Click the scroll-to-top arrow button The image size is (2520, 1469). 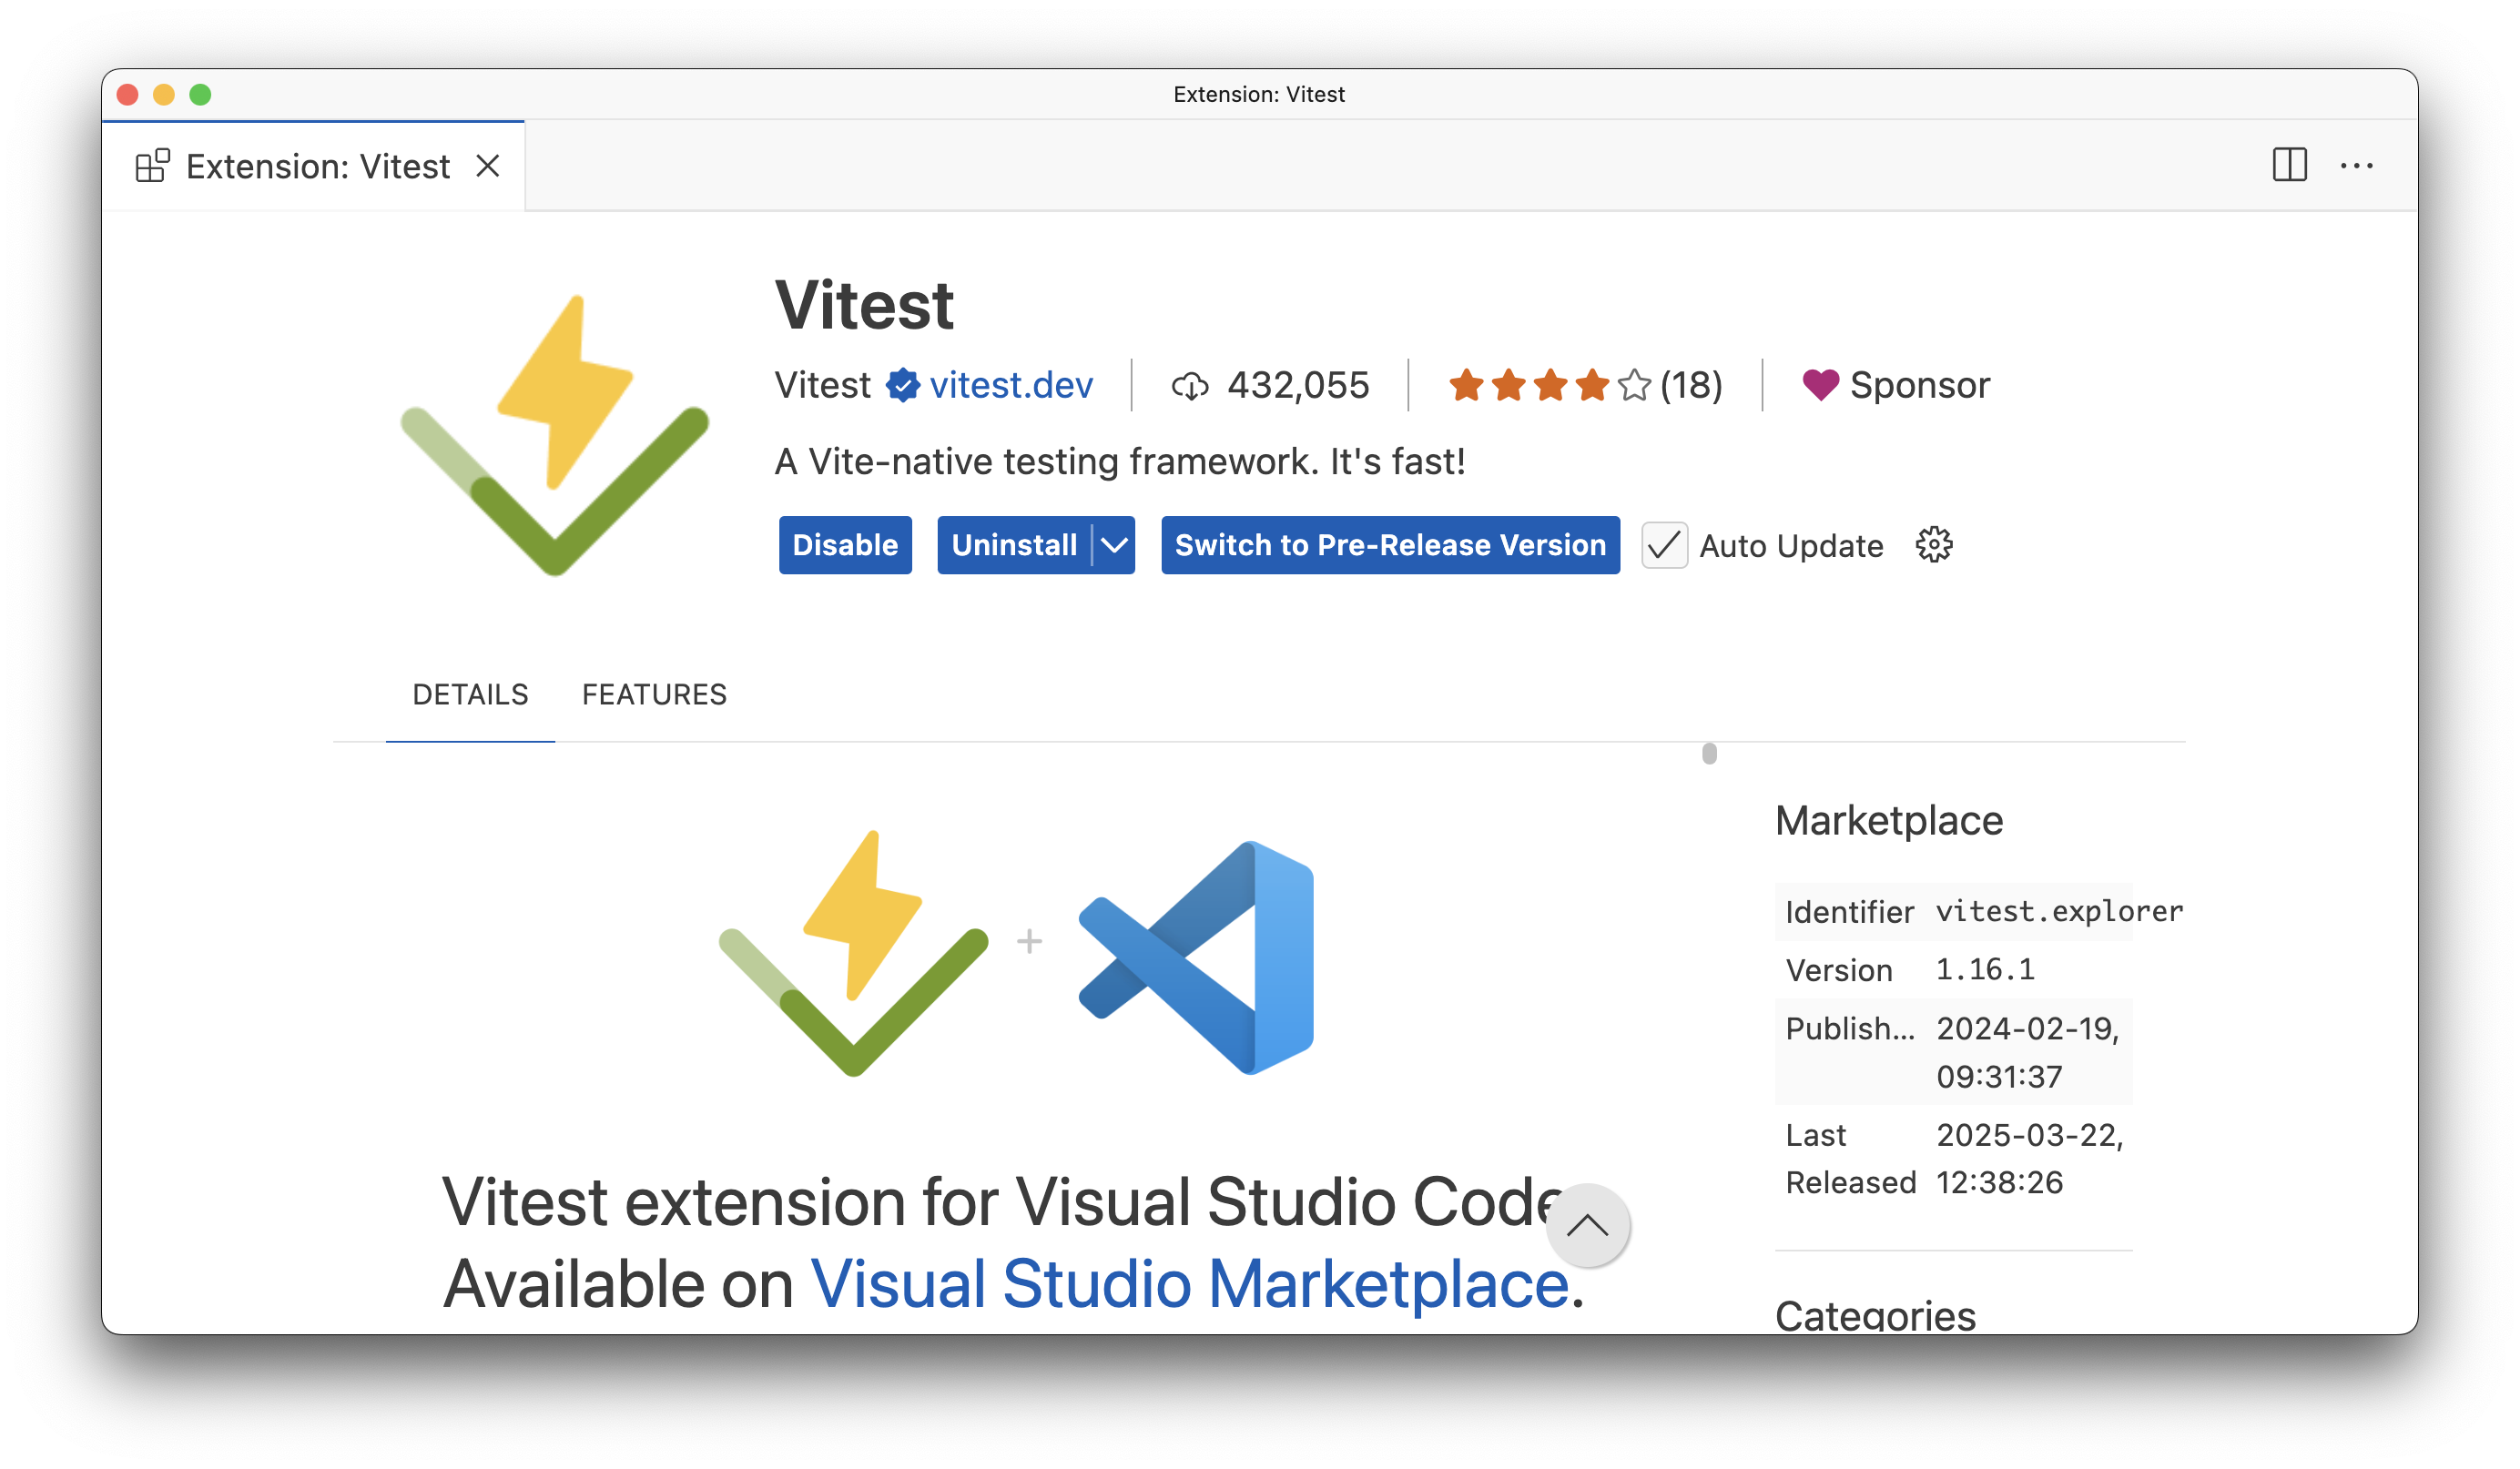(x=1587, y=1227)
